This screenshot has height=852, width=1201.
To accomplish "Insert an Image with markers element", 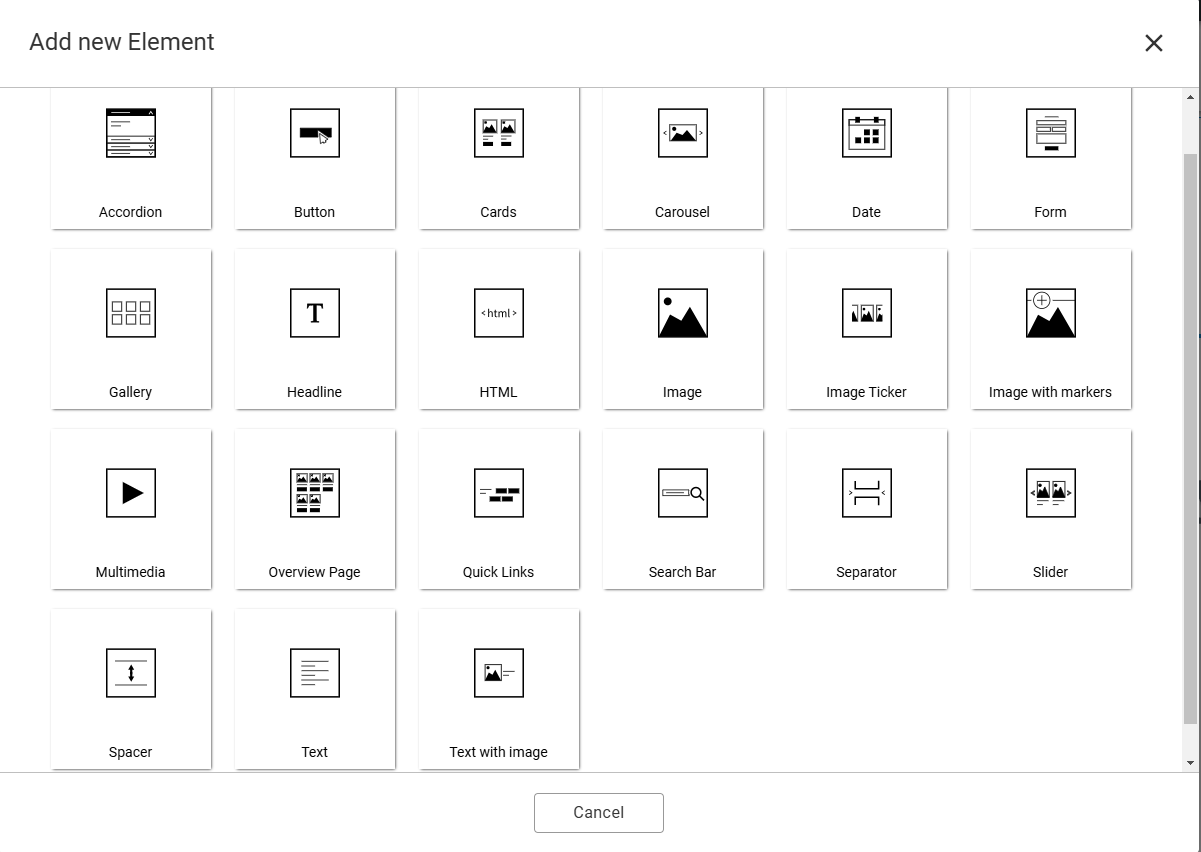I will [x=1051, y=329].
